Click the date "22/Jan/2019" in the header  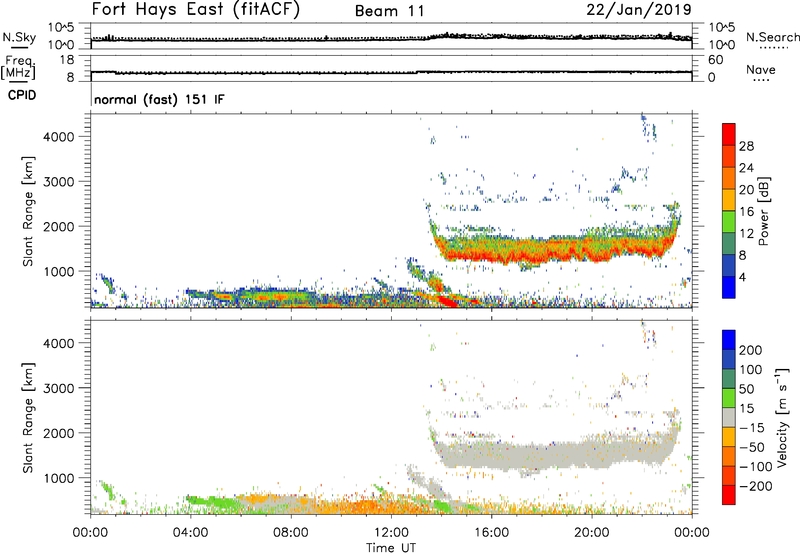point(639,9)
